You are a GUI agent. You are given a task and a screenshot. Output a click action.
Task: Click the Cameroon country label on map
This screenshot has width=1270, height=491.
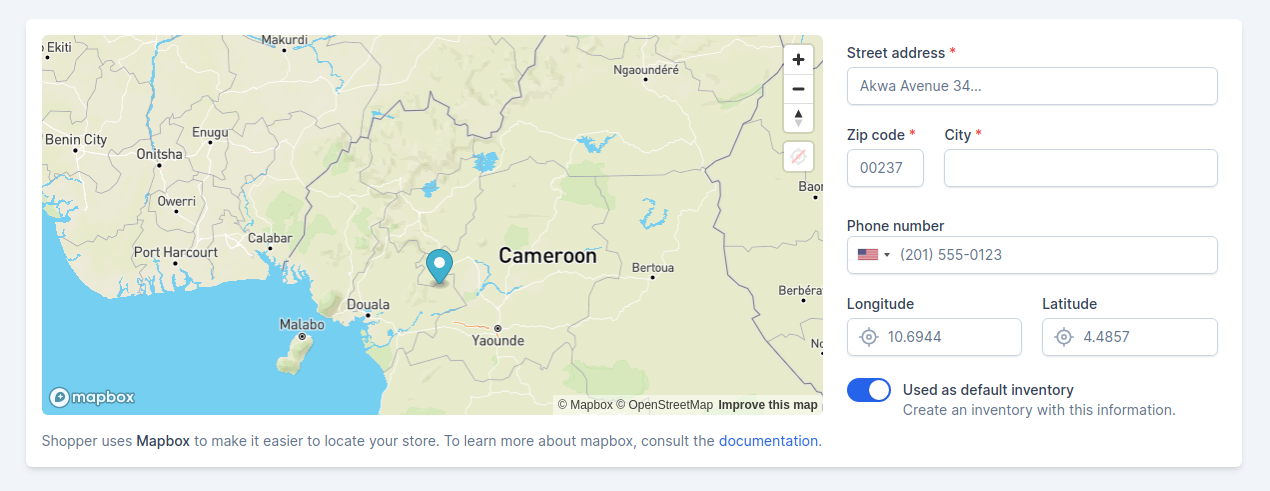[548, 256]
